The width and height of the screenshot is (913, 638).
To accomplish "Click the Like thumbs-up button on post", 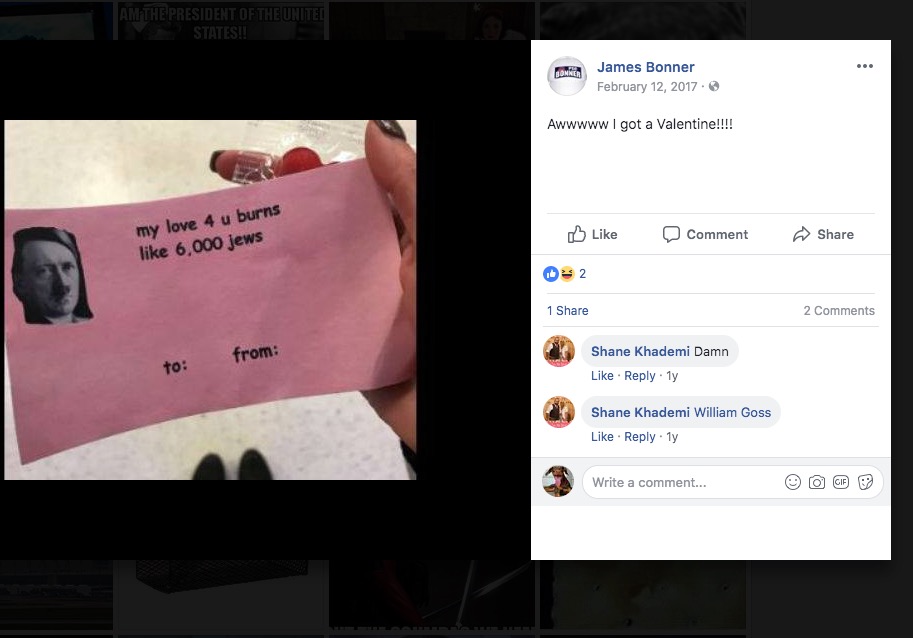I will pyautogui.click(x=593, y=234).
